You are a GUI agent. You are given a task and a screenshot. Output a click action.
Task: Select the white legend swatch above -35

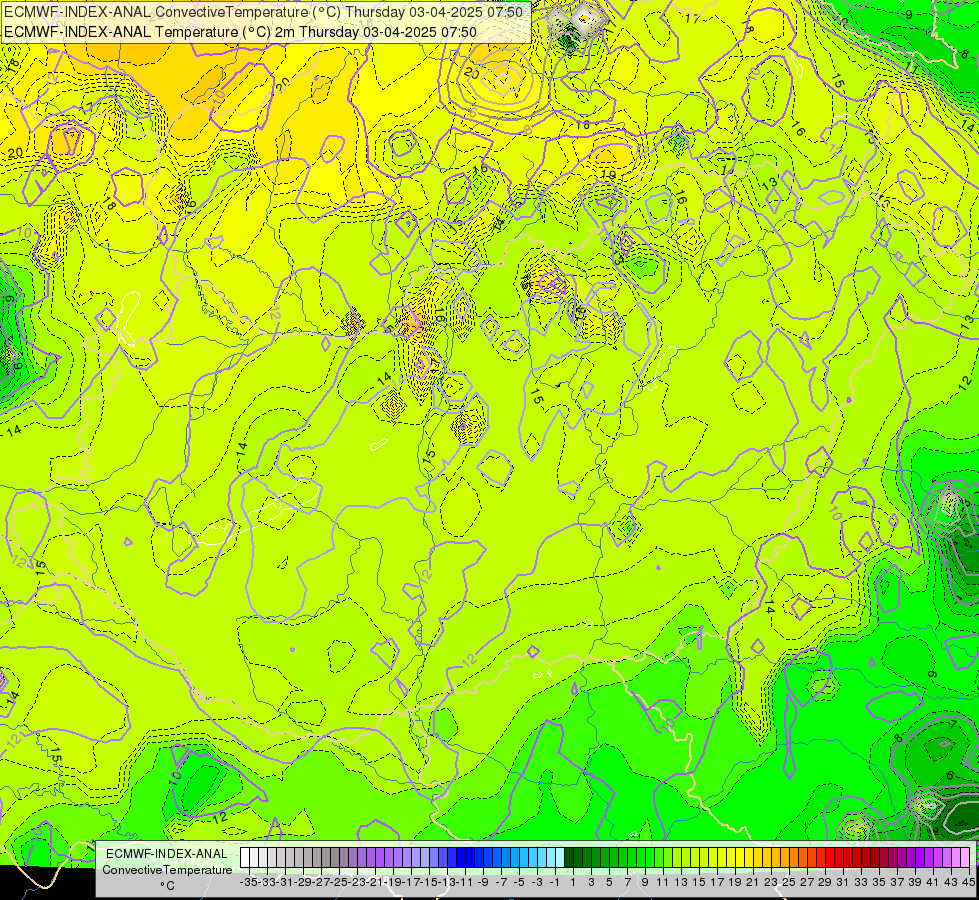pyautogui.click(x=245, y=857)
